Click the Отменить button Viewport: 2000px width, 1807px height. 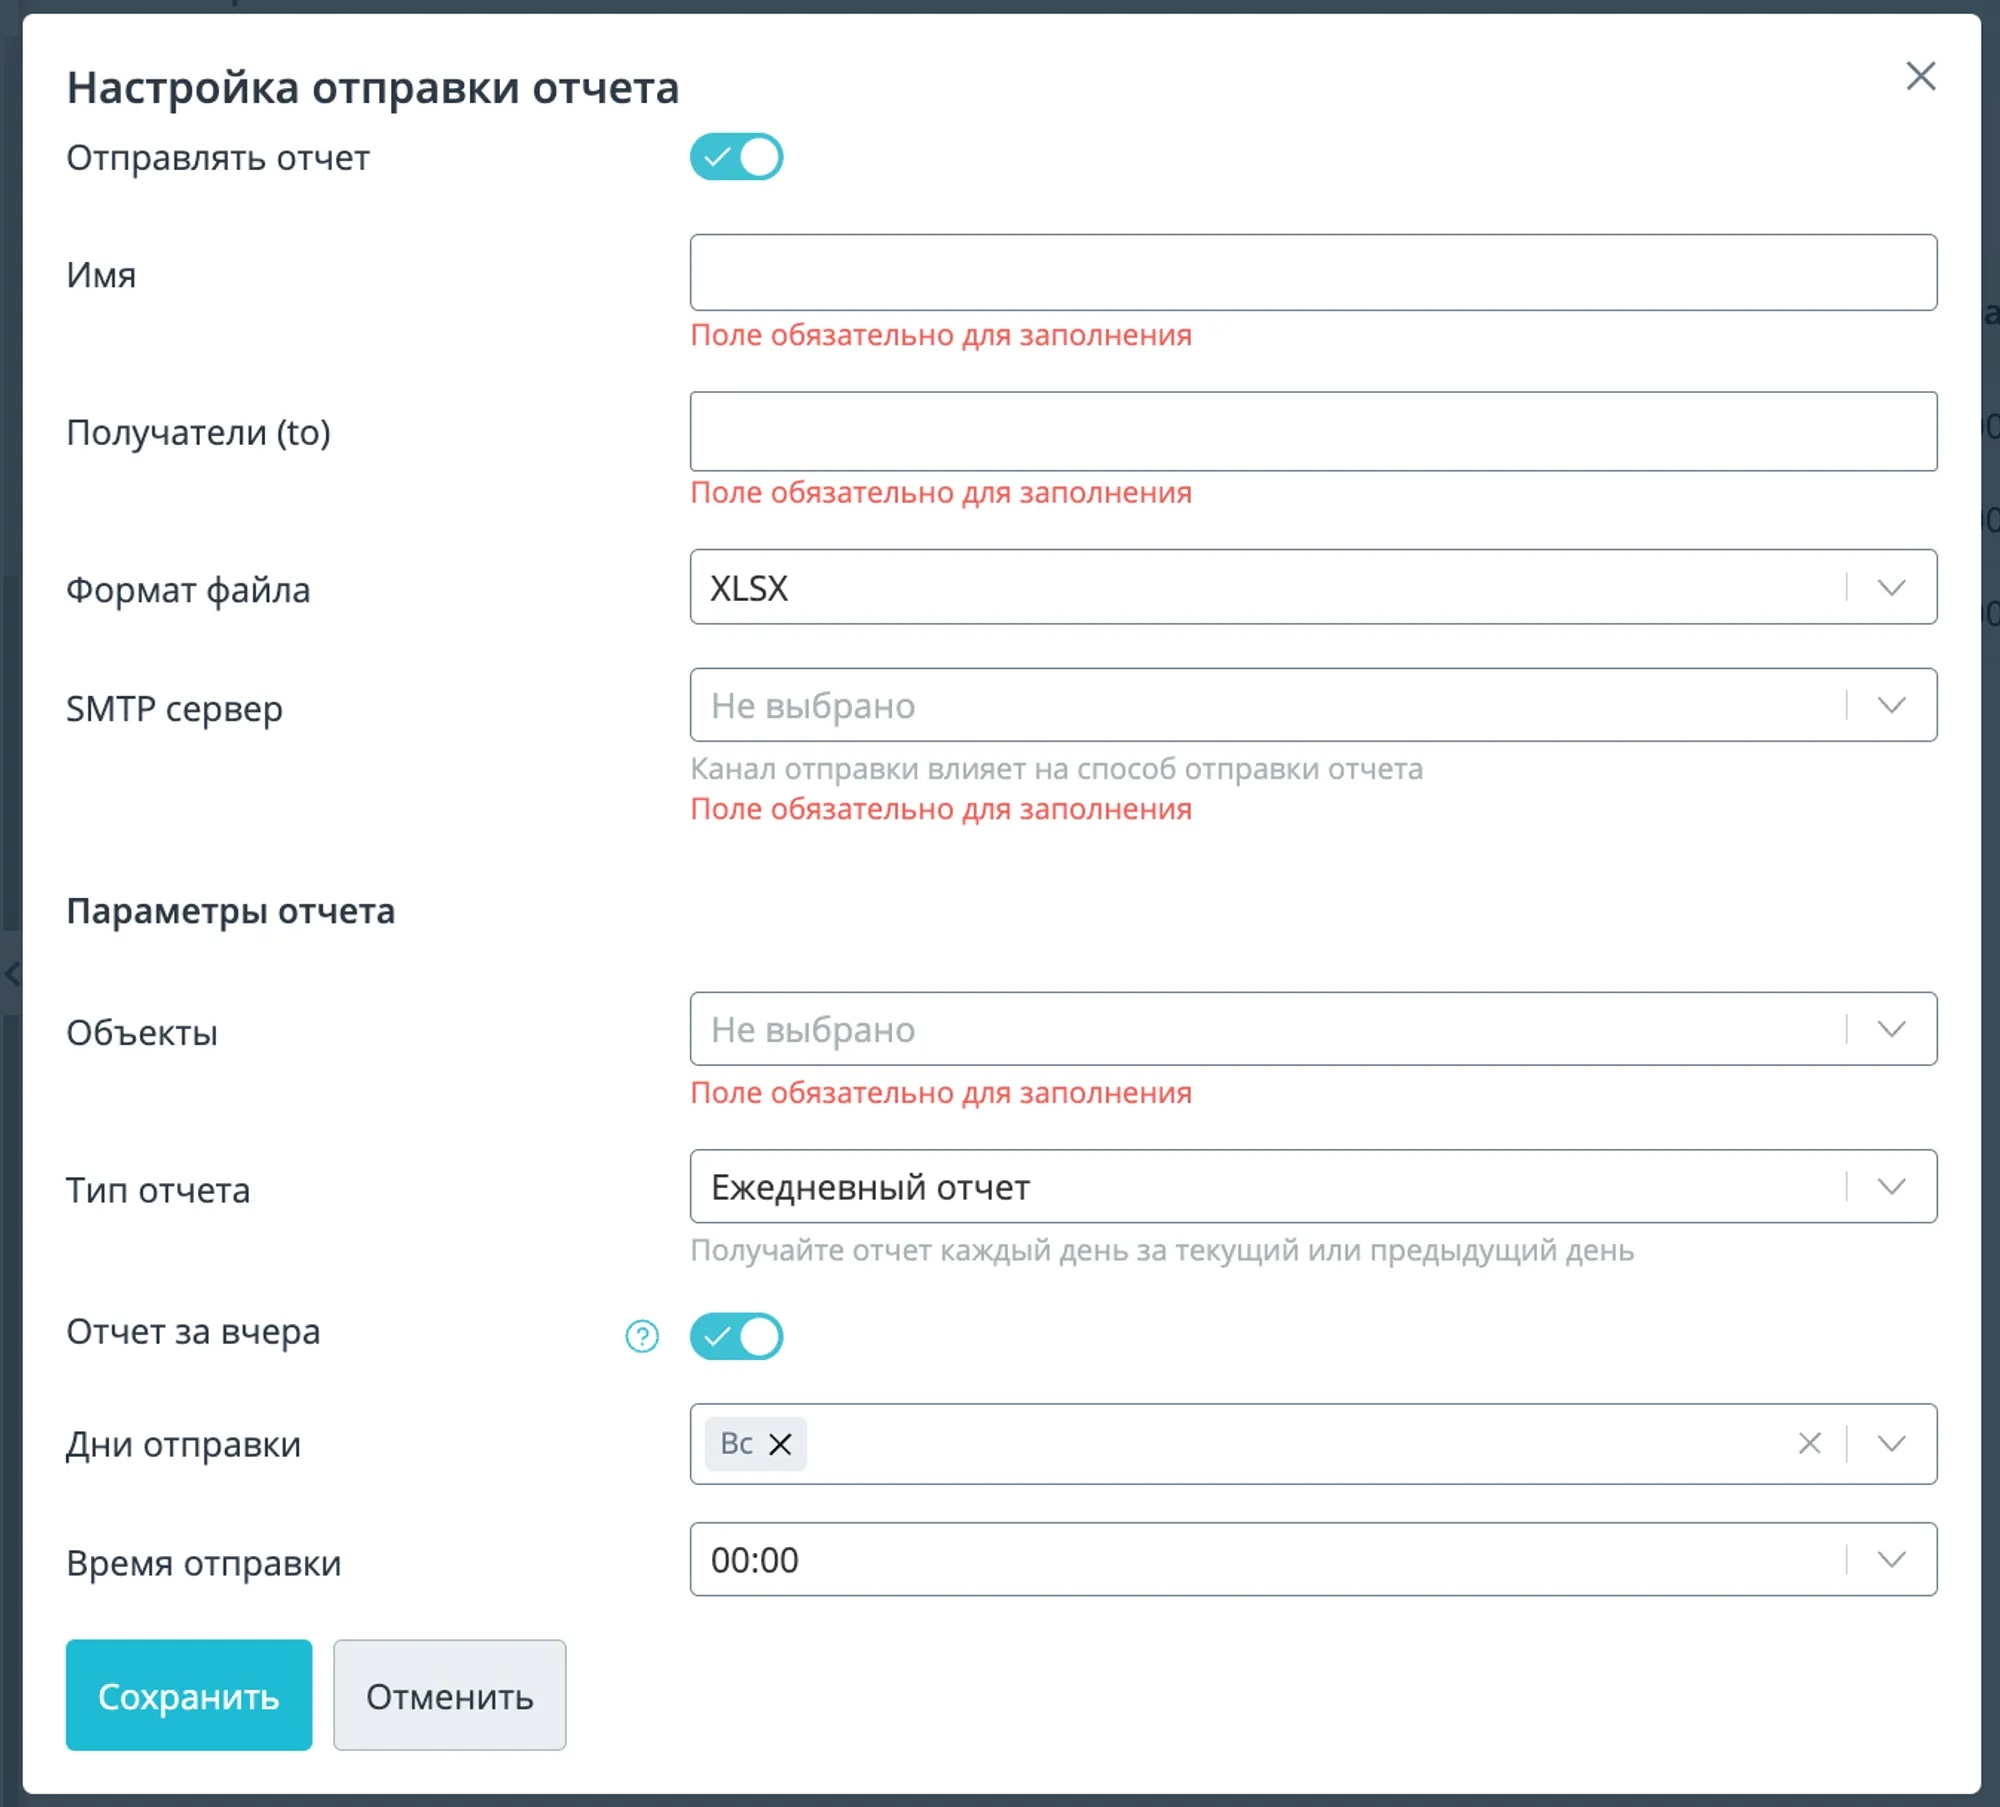click(x=449, y=1695)
